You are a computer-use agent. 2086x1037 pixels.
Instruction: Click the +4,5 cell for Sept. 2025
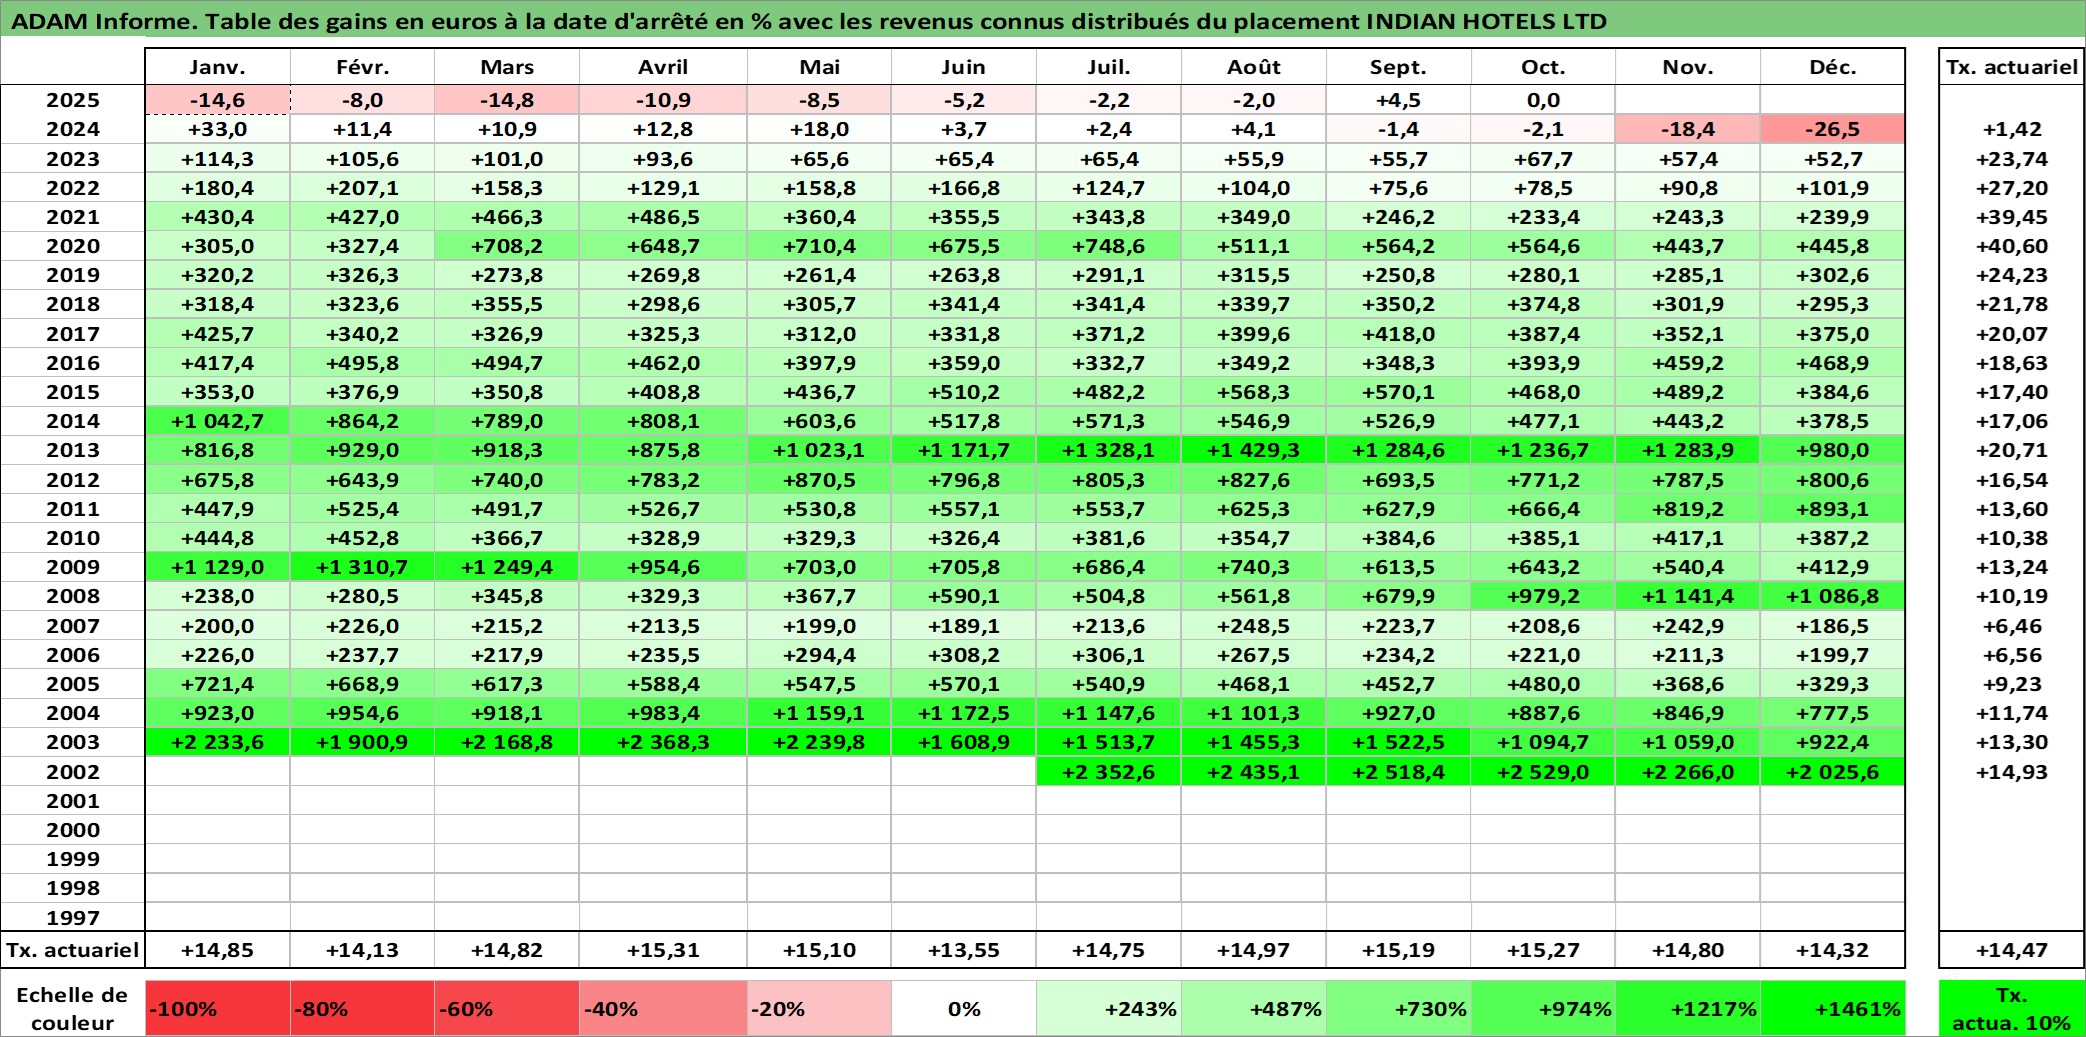click(x=1398, y=100)
